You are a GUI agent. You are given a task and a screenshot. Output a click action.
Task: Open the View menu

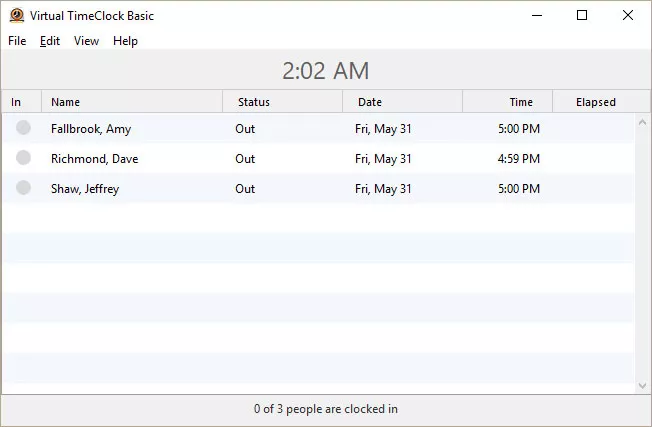coord(86,41)
